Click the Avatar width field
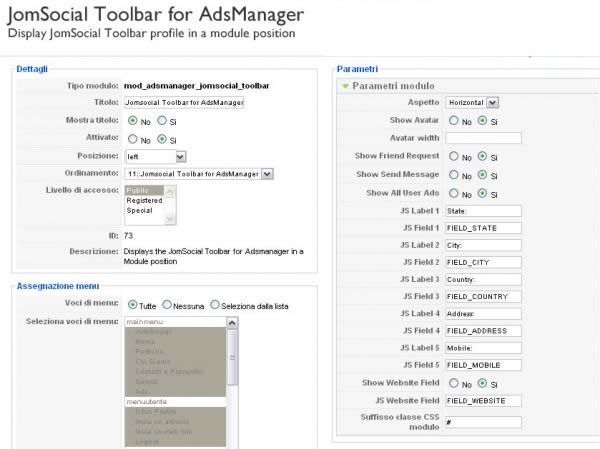Screen dimensions: 600x449 483,138
